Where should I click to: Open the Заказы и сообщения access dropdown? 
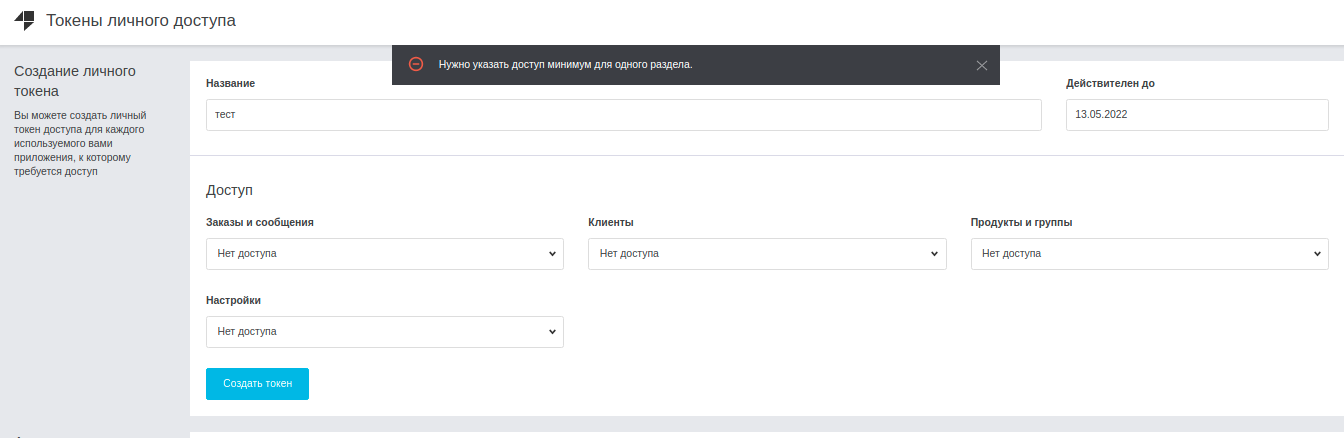pyautogui.click(x=385, y=254)
